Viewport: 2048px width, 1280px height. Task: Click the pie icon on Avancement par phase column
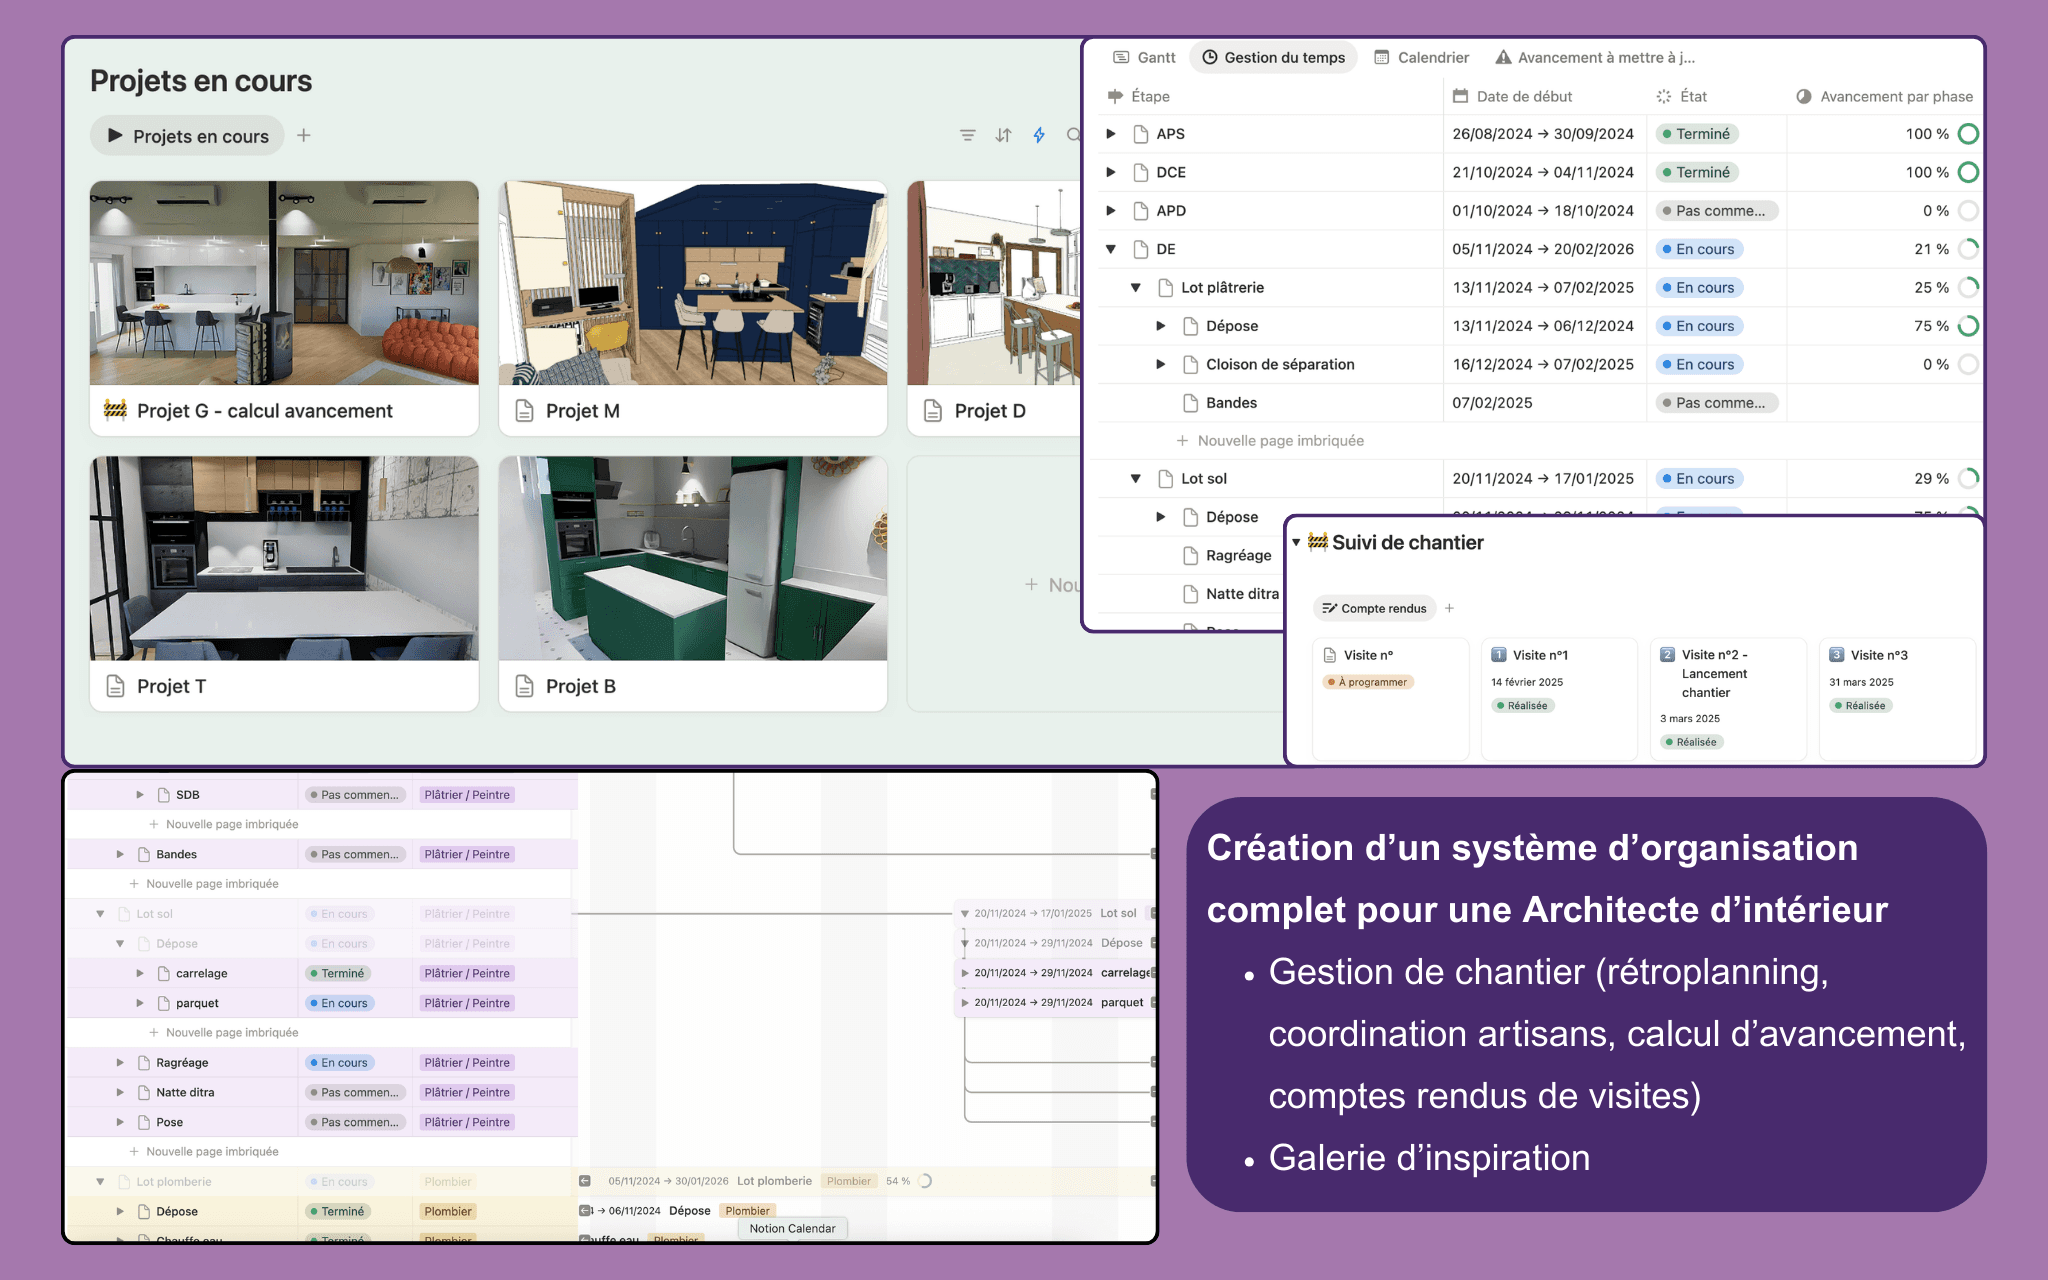1803,96
